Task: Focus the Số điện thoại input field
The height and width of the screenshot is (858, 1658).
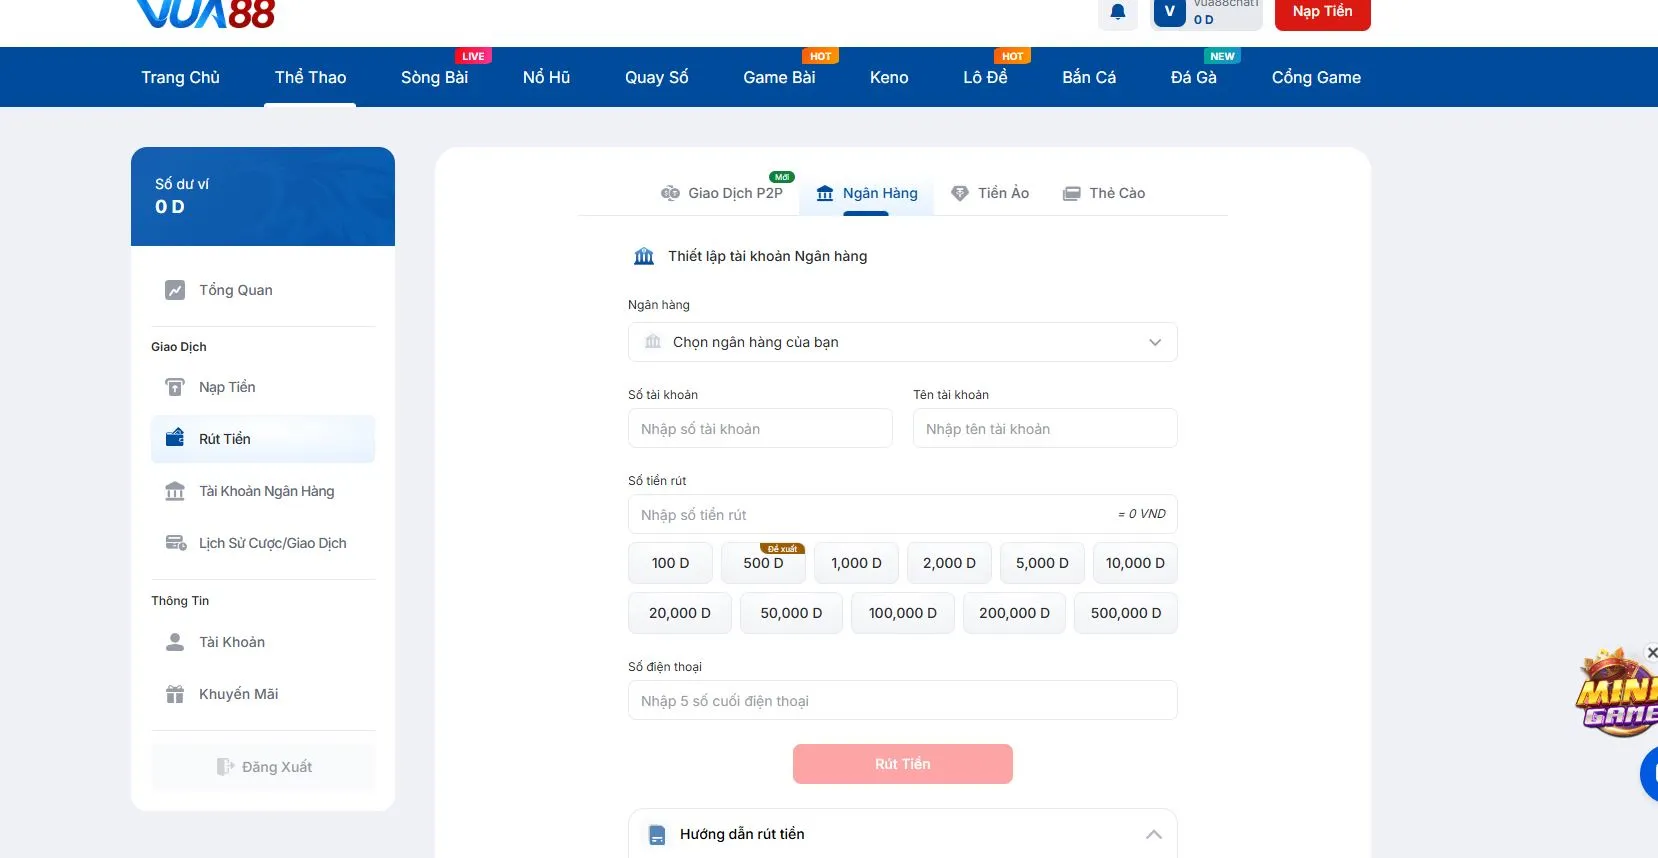Action: point(902,701)
